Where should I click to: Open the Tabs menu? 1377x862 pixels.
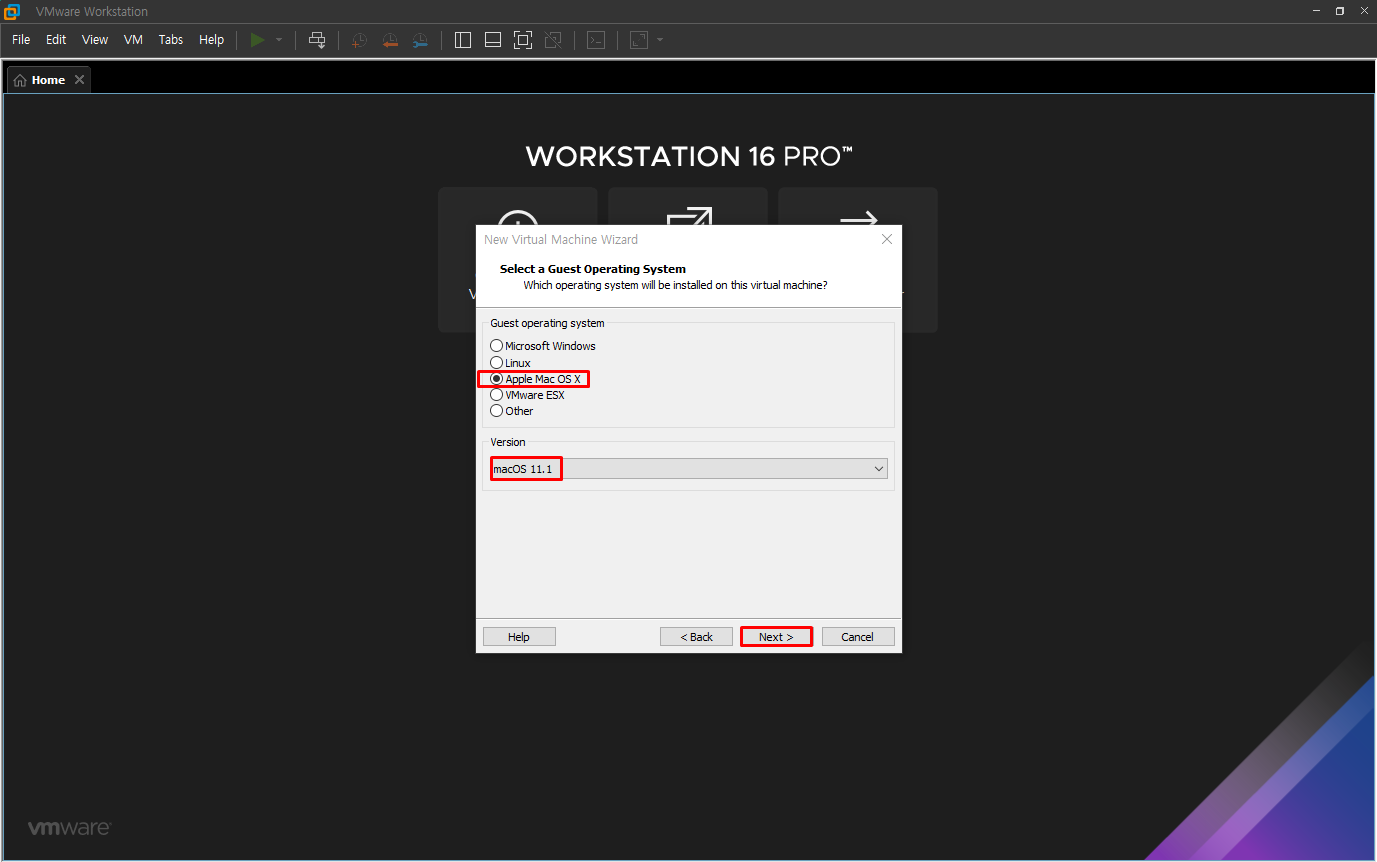click(x=171, y=40)
